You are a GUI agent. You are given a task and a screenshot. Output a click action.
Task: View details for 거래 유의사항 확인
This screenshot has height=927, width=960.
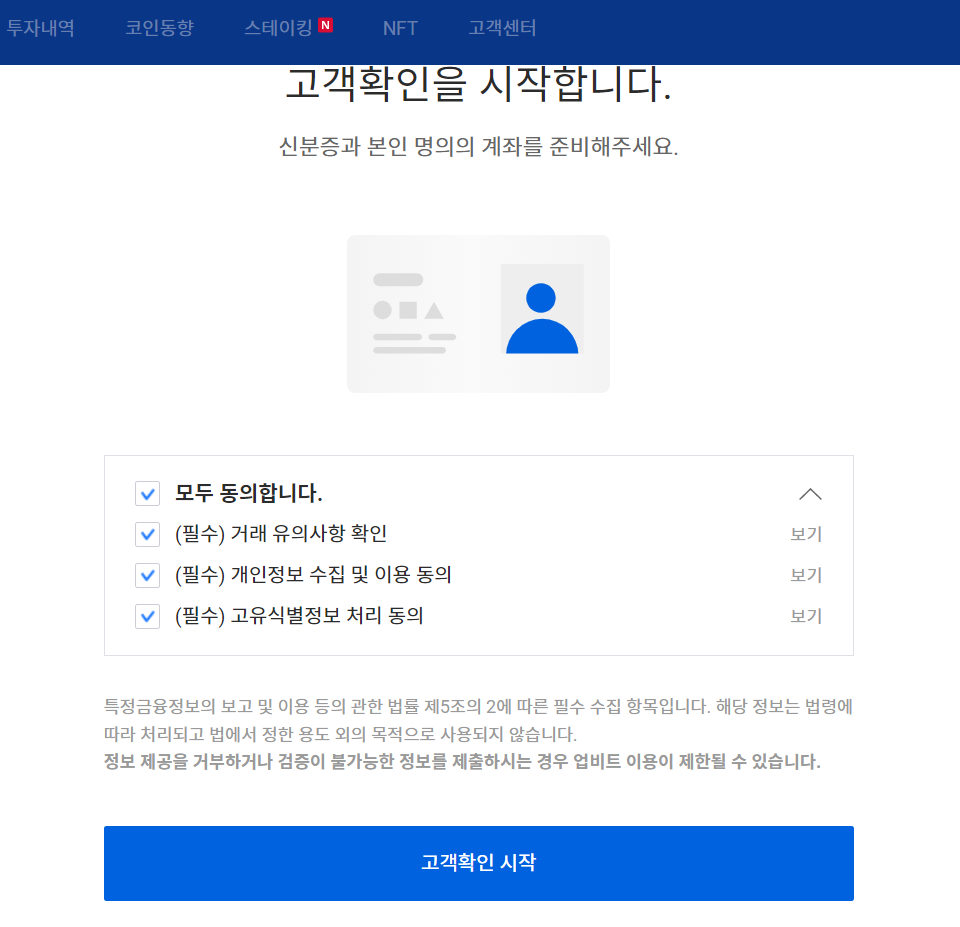tap(806, 535)
